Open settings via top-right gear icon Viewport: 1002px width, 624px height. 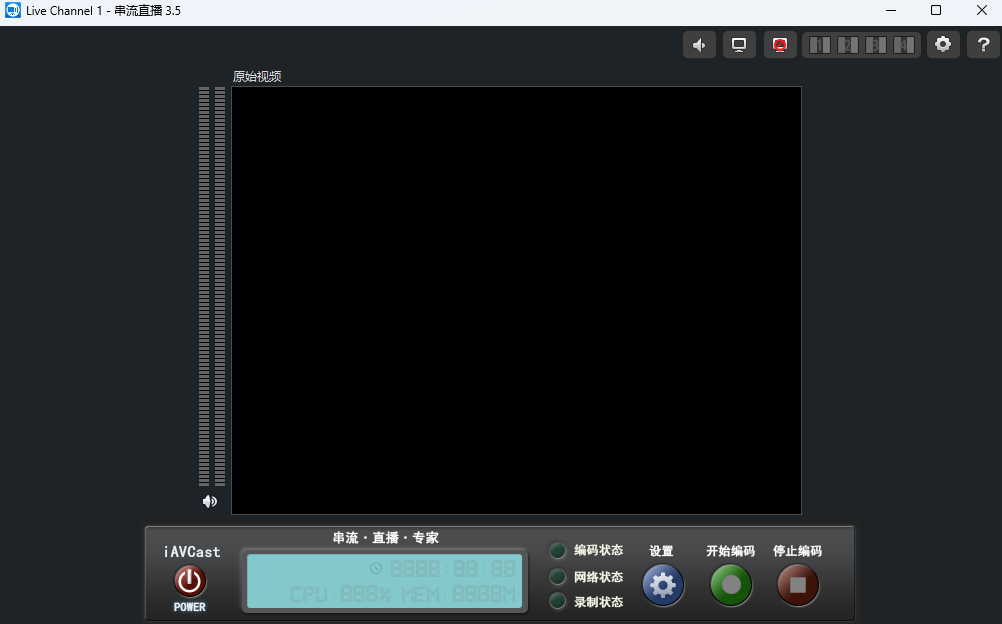pos(943,45)
